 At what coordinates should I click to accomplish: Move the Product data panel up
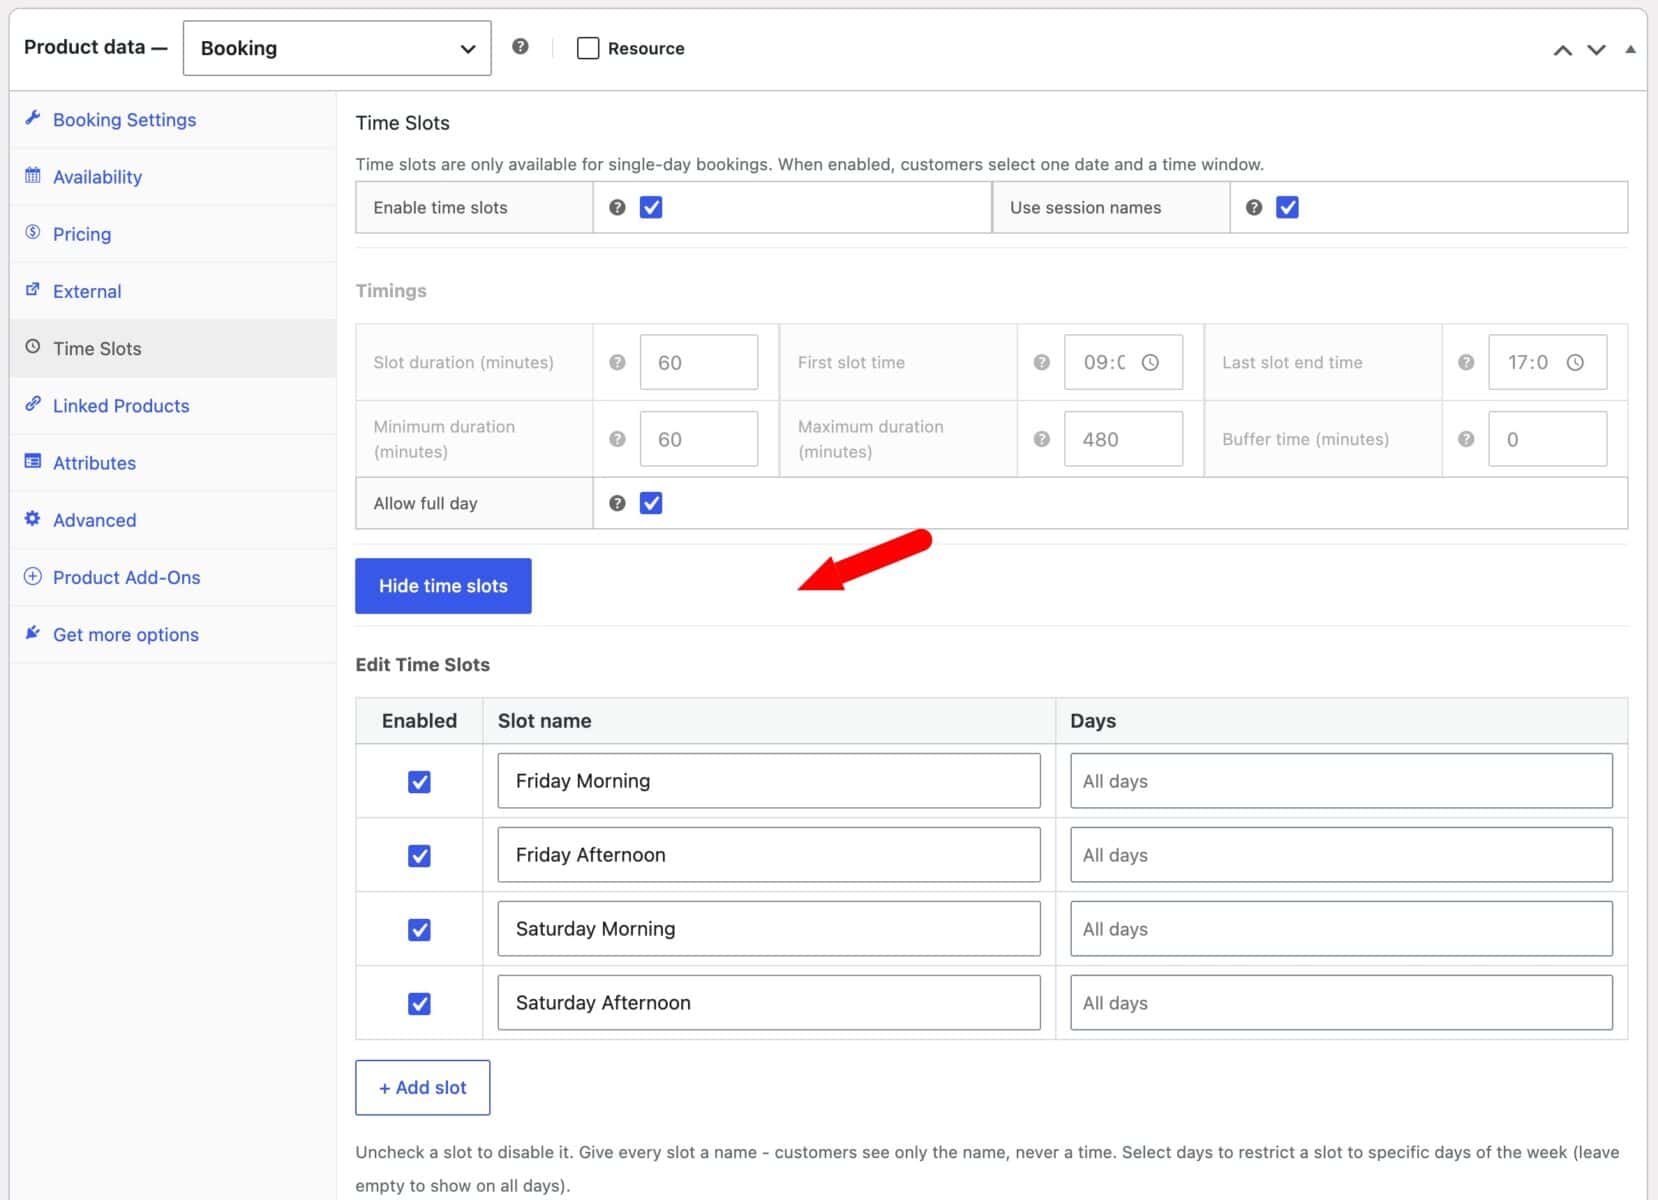1562,50
